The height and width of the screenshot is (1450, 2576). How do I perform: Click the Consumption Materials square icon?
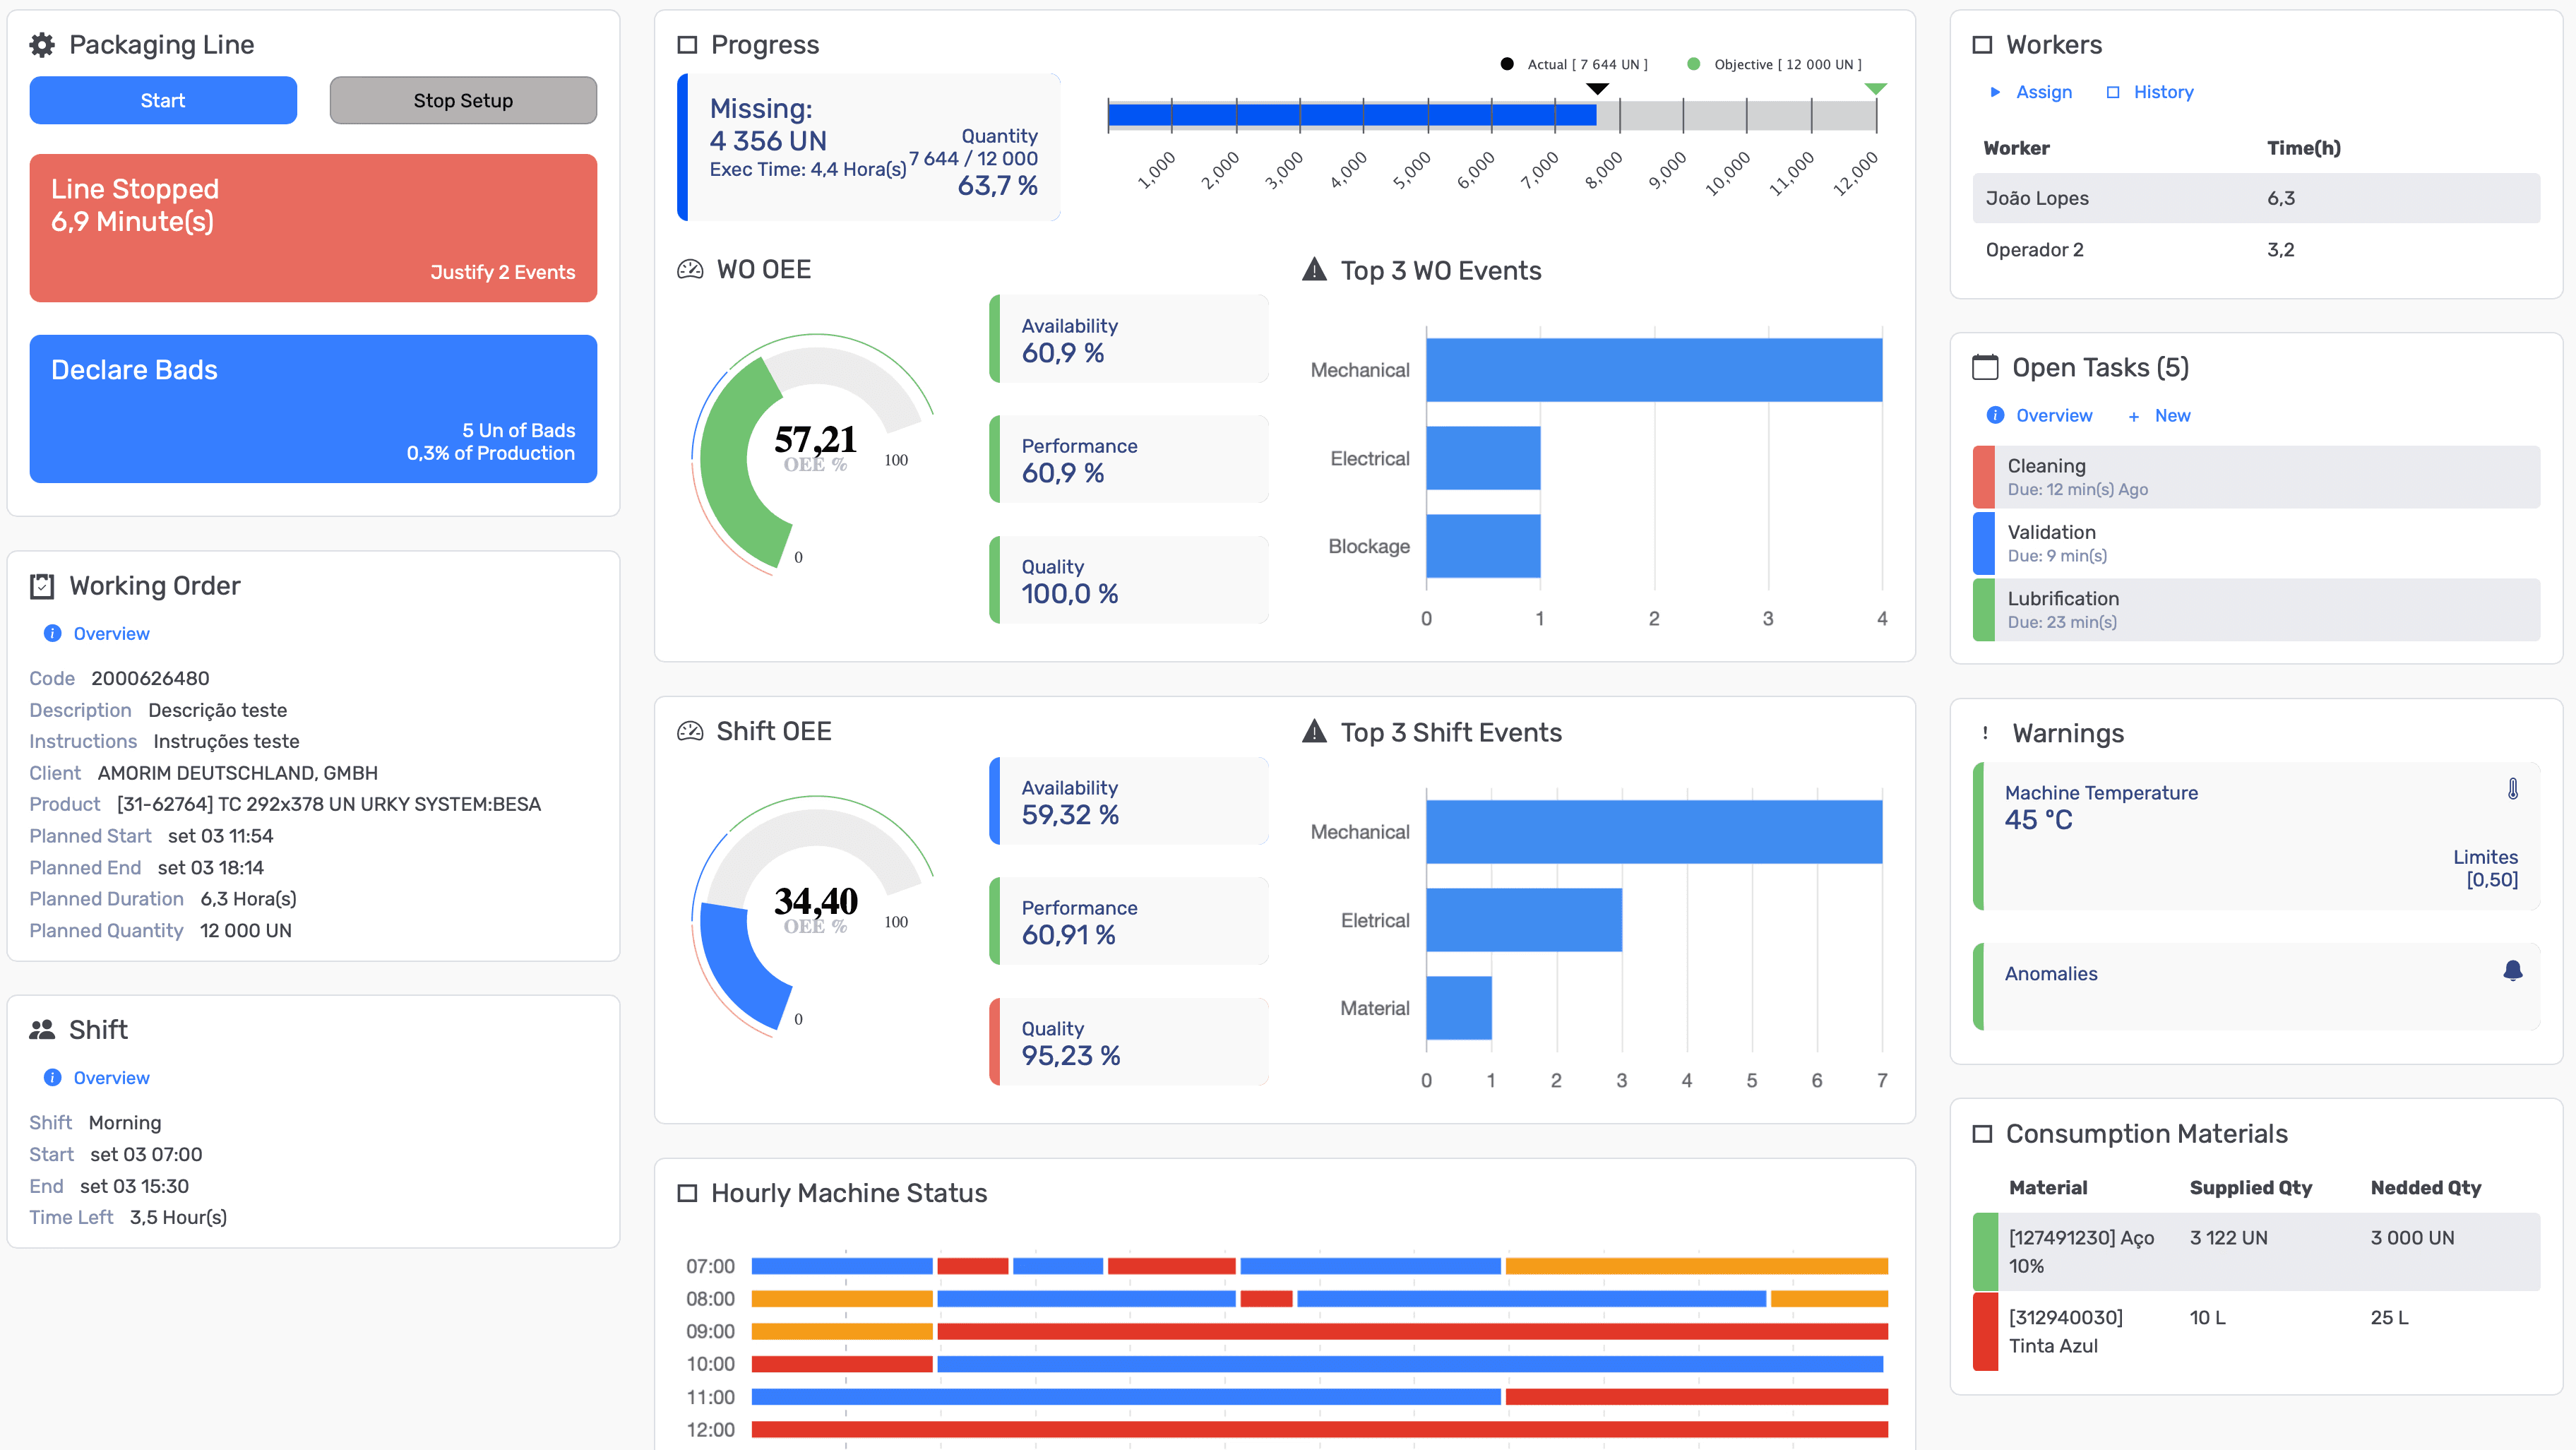[1982, 1134]
